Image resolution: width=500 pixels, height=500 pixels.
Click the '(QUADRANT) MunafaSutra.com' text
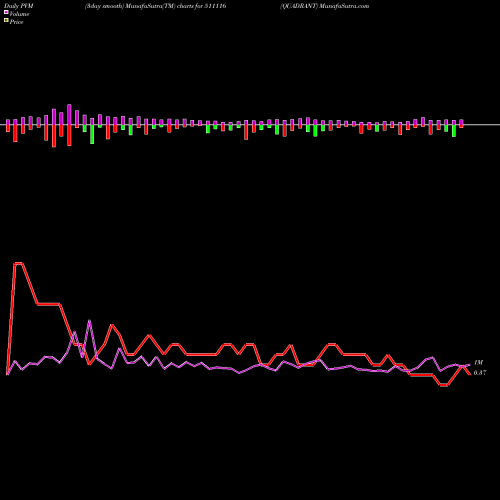[x=325, y=6]
